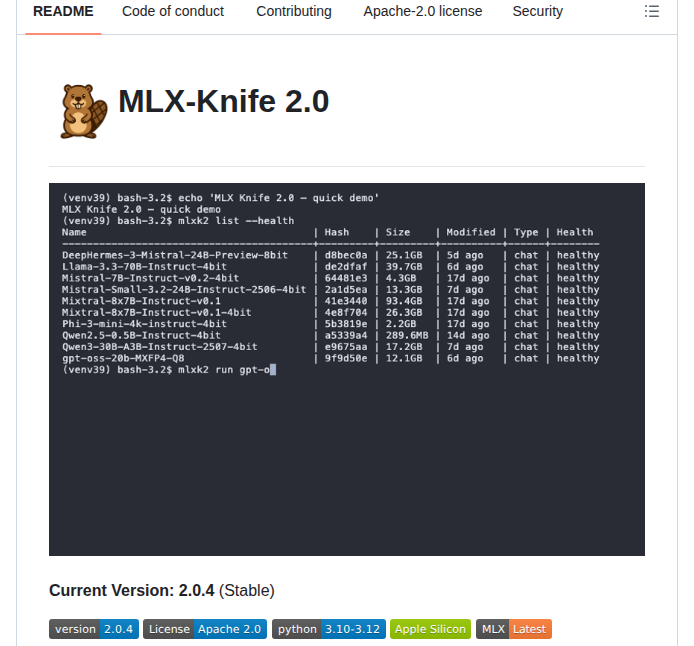
Task: Click the License Apache 2.0 badge
Action: coord(205,629)
